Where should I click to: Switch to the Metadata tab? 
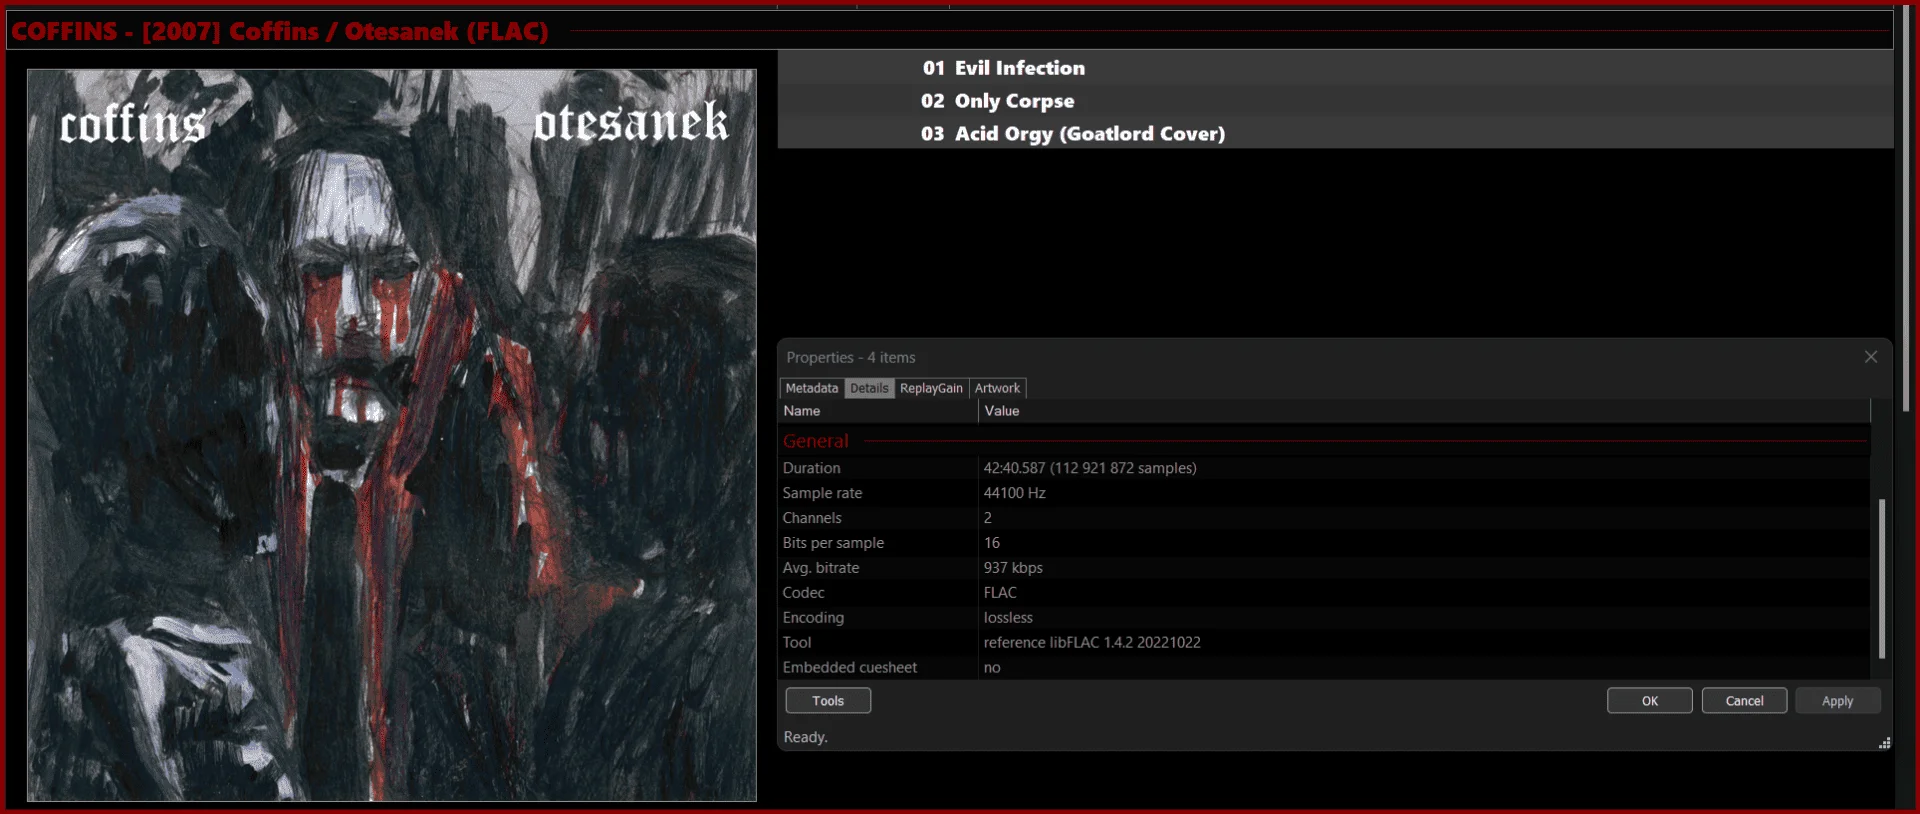[811, 388]
